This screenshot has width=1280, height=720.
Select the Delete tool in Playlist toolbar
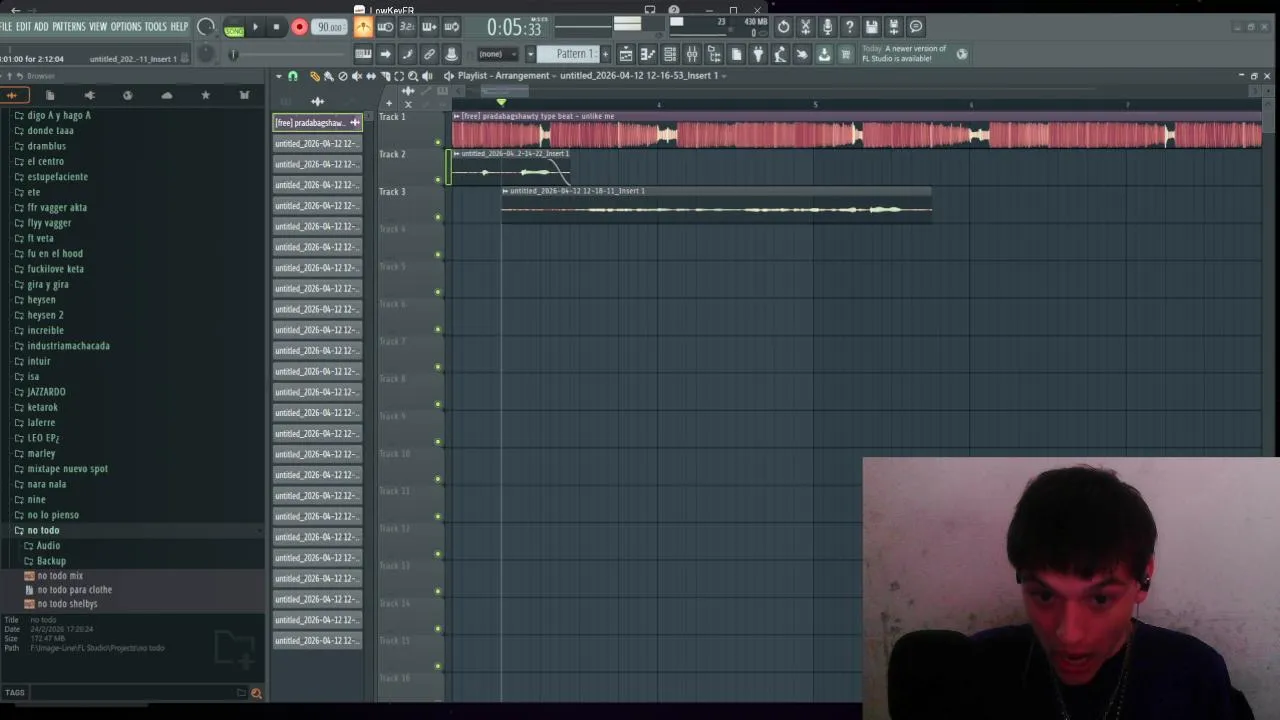pos(342,76)
